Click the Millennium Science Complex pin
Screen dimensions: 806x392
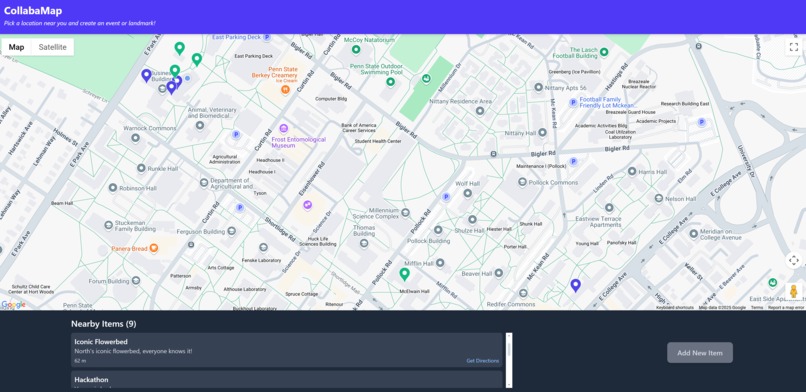click(x=405, y=212)
